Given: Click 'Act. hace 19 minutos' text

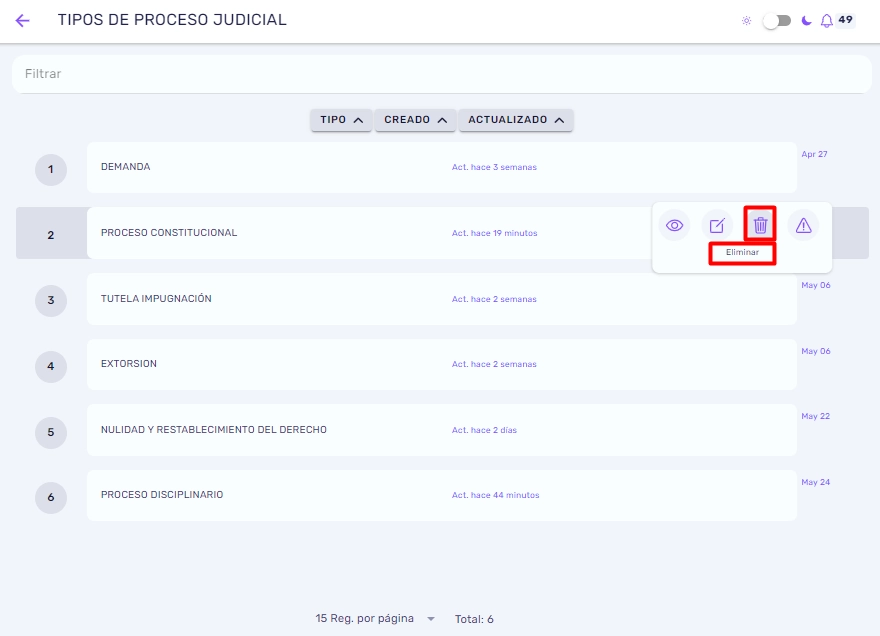Looking at the screenshot, I should pos(494,233).
